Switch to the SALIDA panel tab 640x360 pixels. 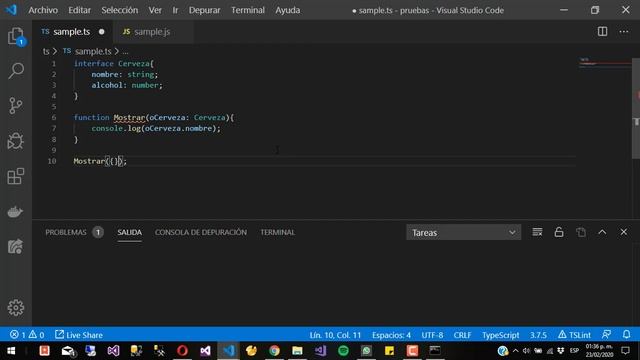pyautogui.click(x=129, y=232)
